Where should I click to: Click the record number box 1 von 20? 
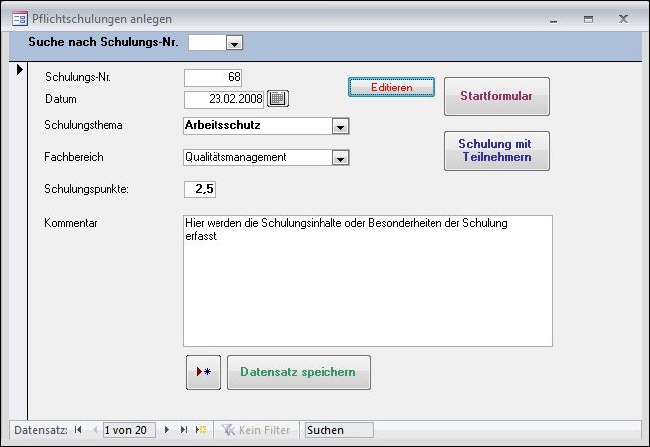click(129, 430)
